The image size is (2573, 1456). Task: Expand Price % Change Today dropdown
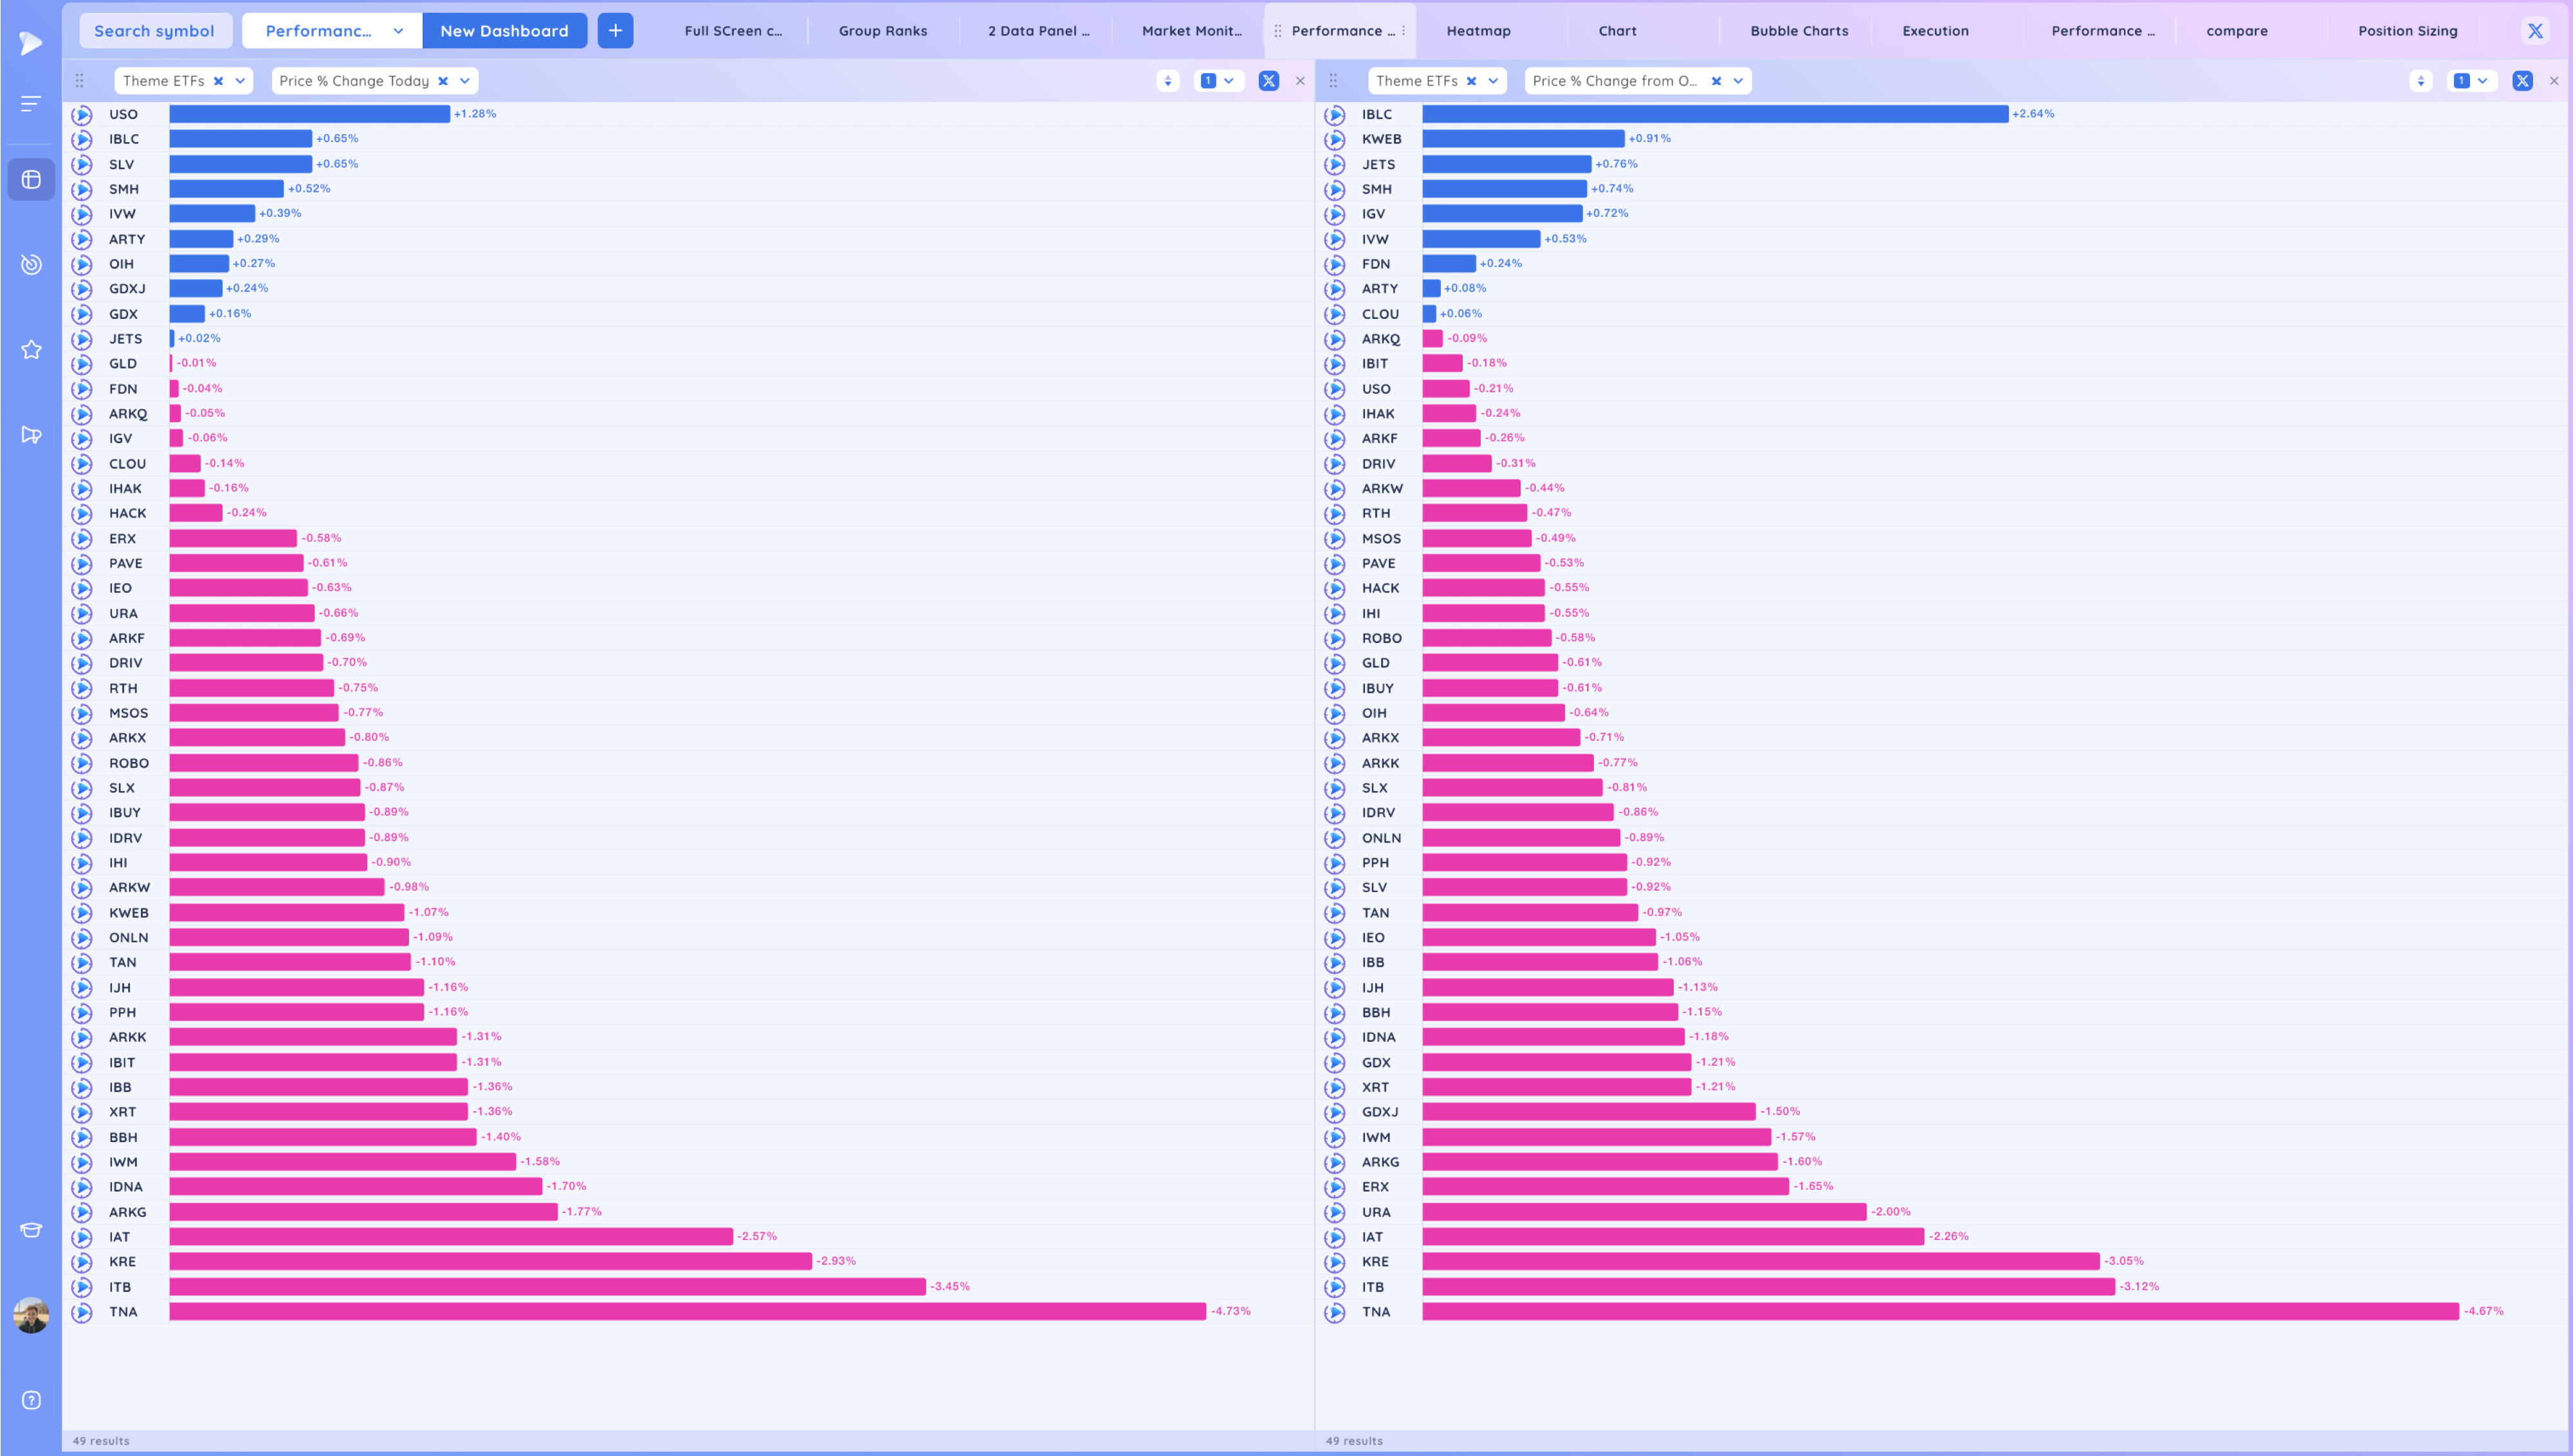tap(465, 81)
